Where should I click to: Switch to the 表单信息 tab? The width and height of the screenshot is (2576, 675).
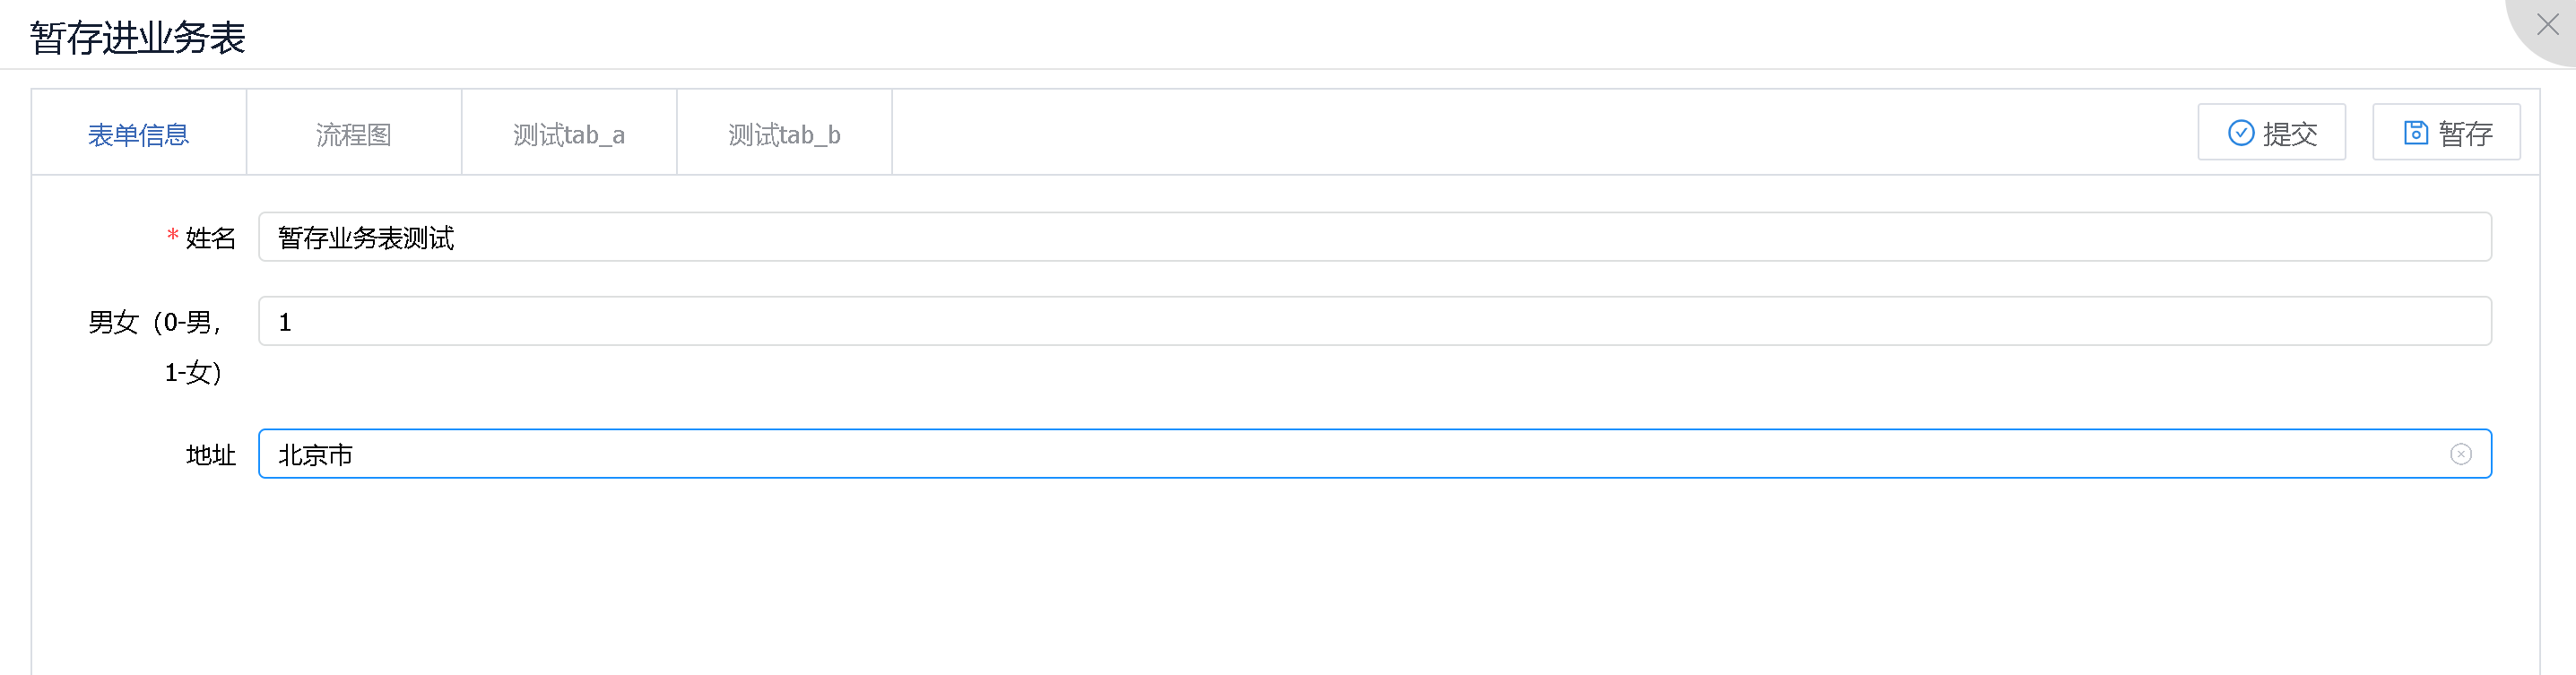138,134
